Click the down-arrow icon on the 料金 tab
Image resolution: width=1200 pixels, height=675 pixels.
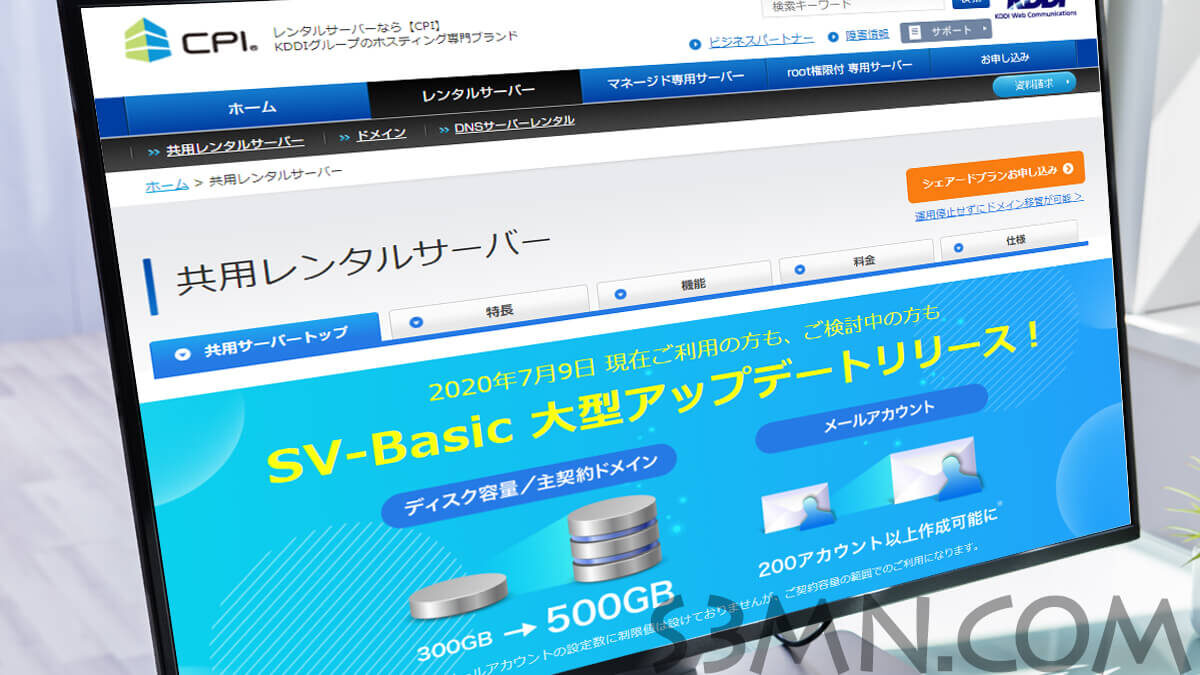(800, 269)
